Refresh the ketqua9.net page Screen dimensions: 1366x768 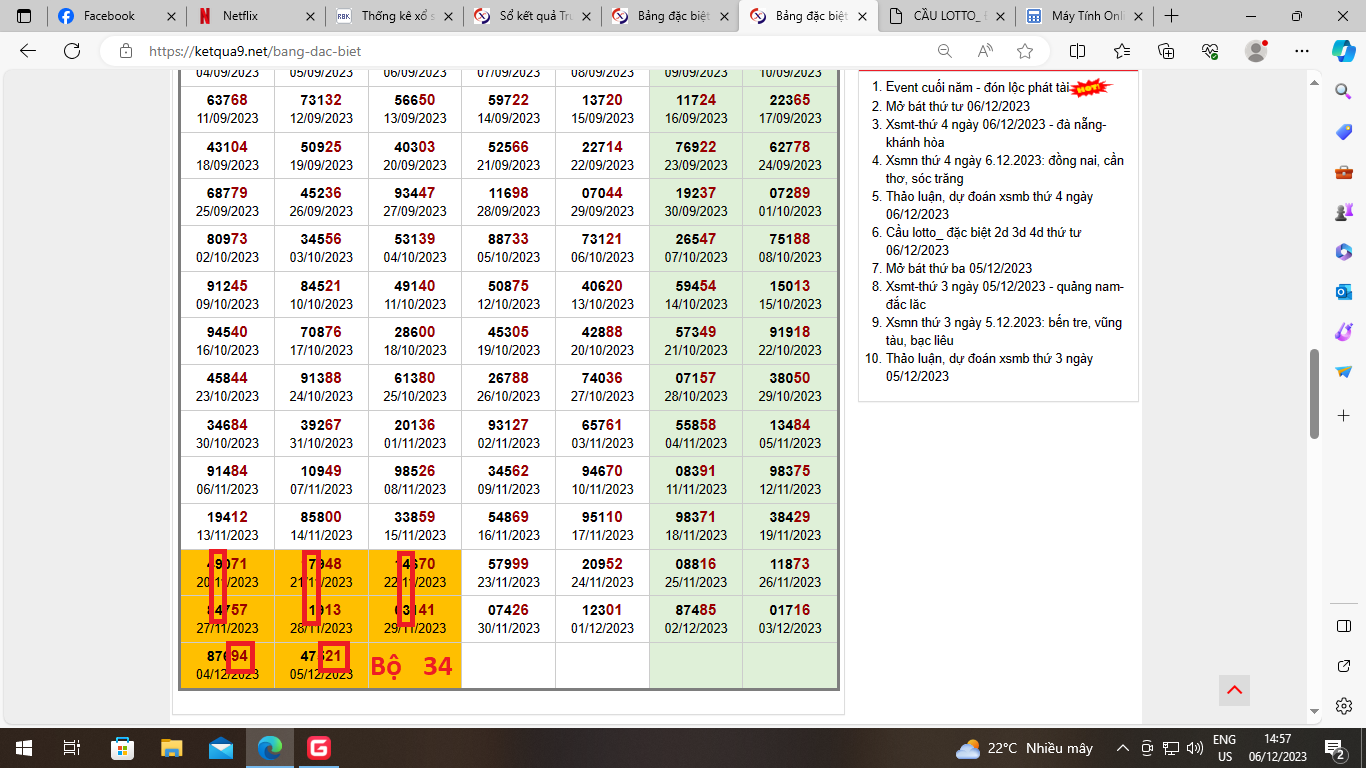coord(72,51)
